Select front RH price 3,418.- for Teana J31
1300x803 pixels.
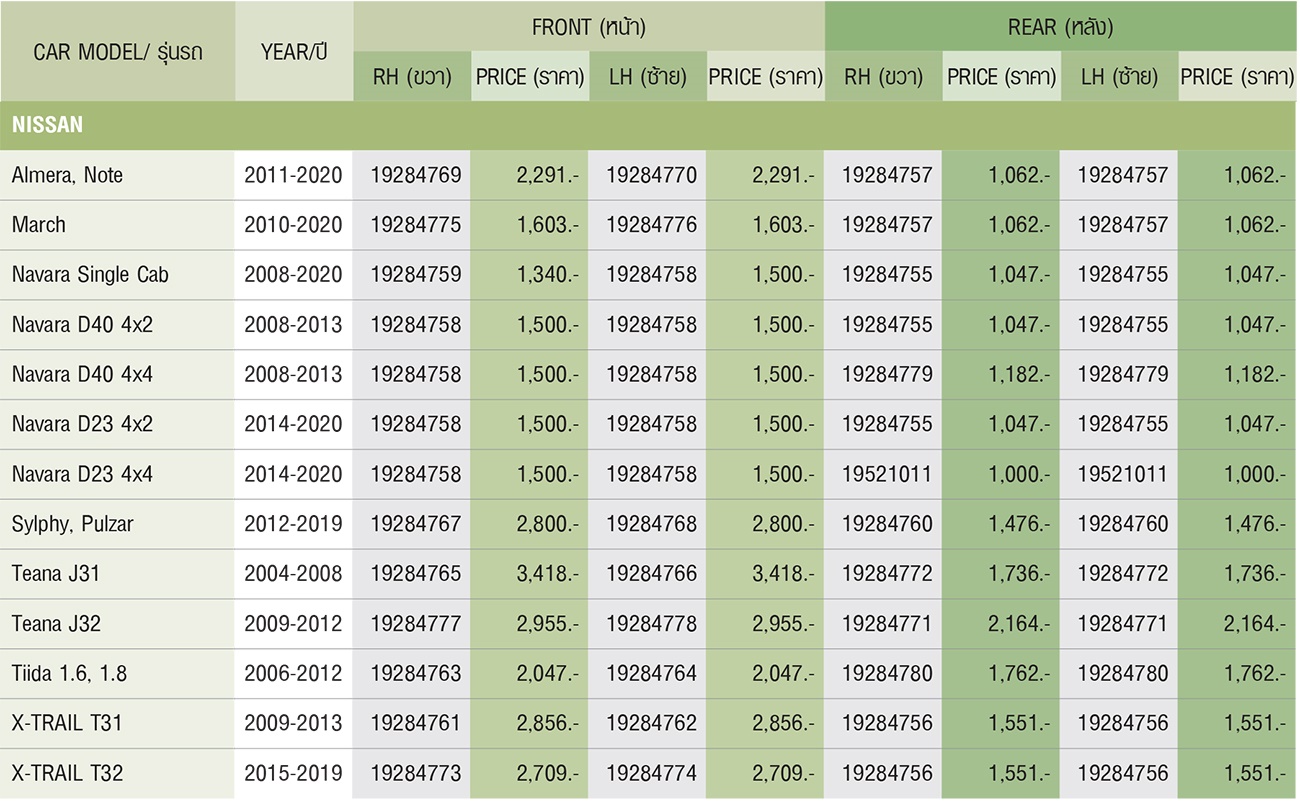click(547, 574)
